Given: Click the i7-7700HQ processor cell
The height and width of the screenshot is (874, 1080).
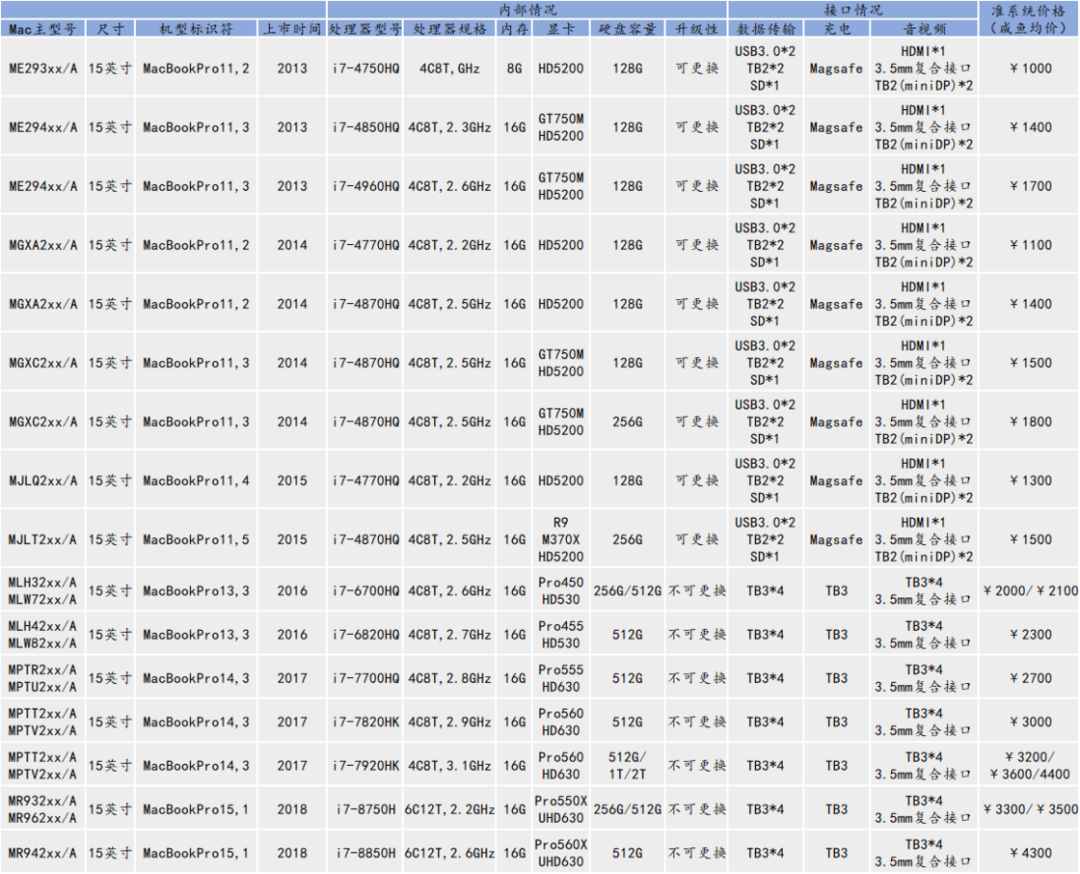Looking at the screenshot, I should click(365, 678).
